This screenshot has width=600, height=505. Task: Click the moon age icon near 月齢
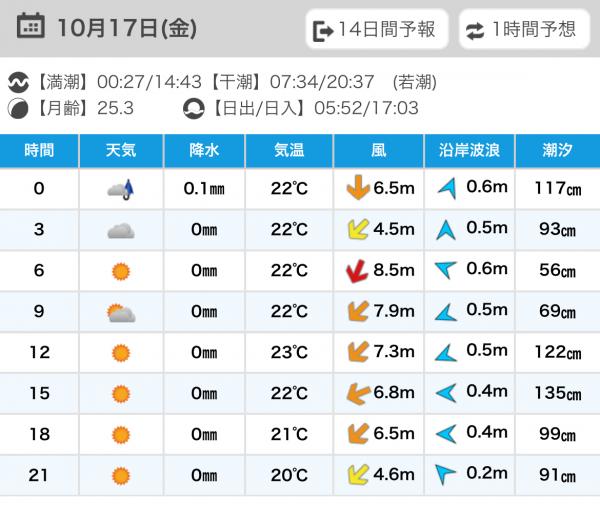point(19,108)
